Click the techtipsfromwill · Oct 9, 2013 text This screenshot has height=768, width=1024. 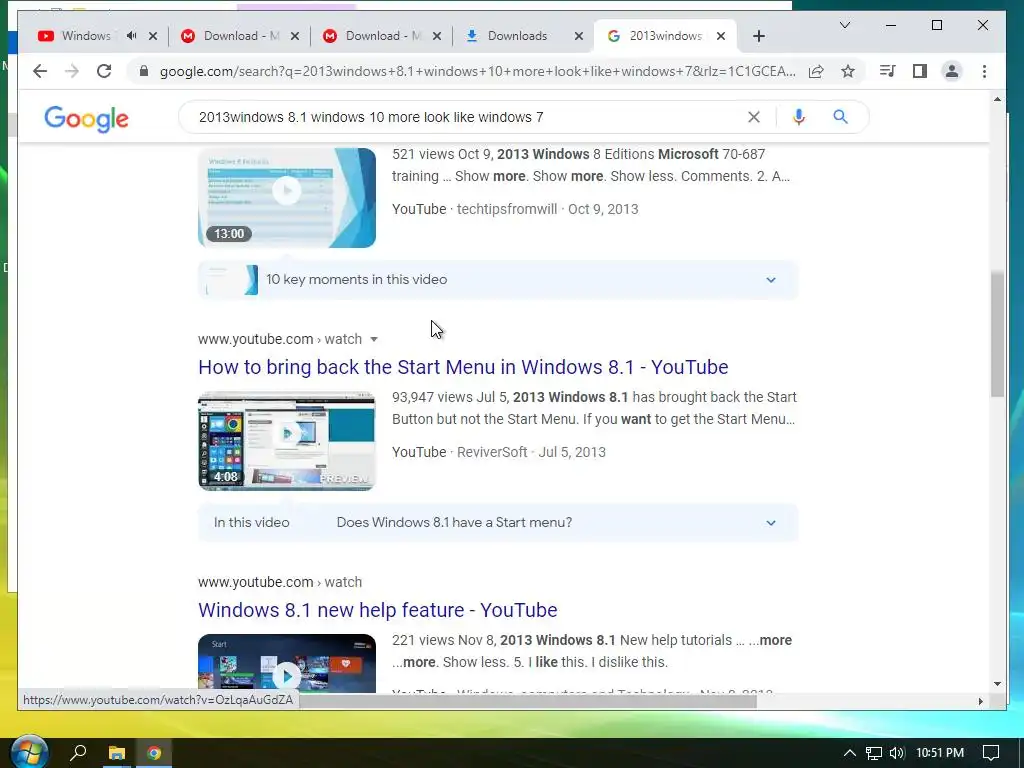(x=547, y=209)
